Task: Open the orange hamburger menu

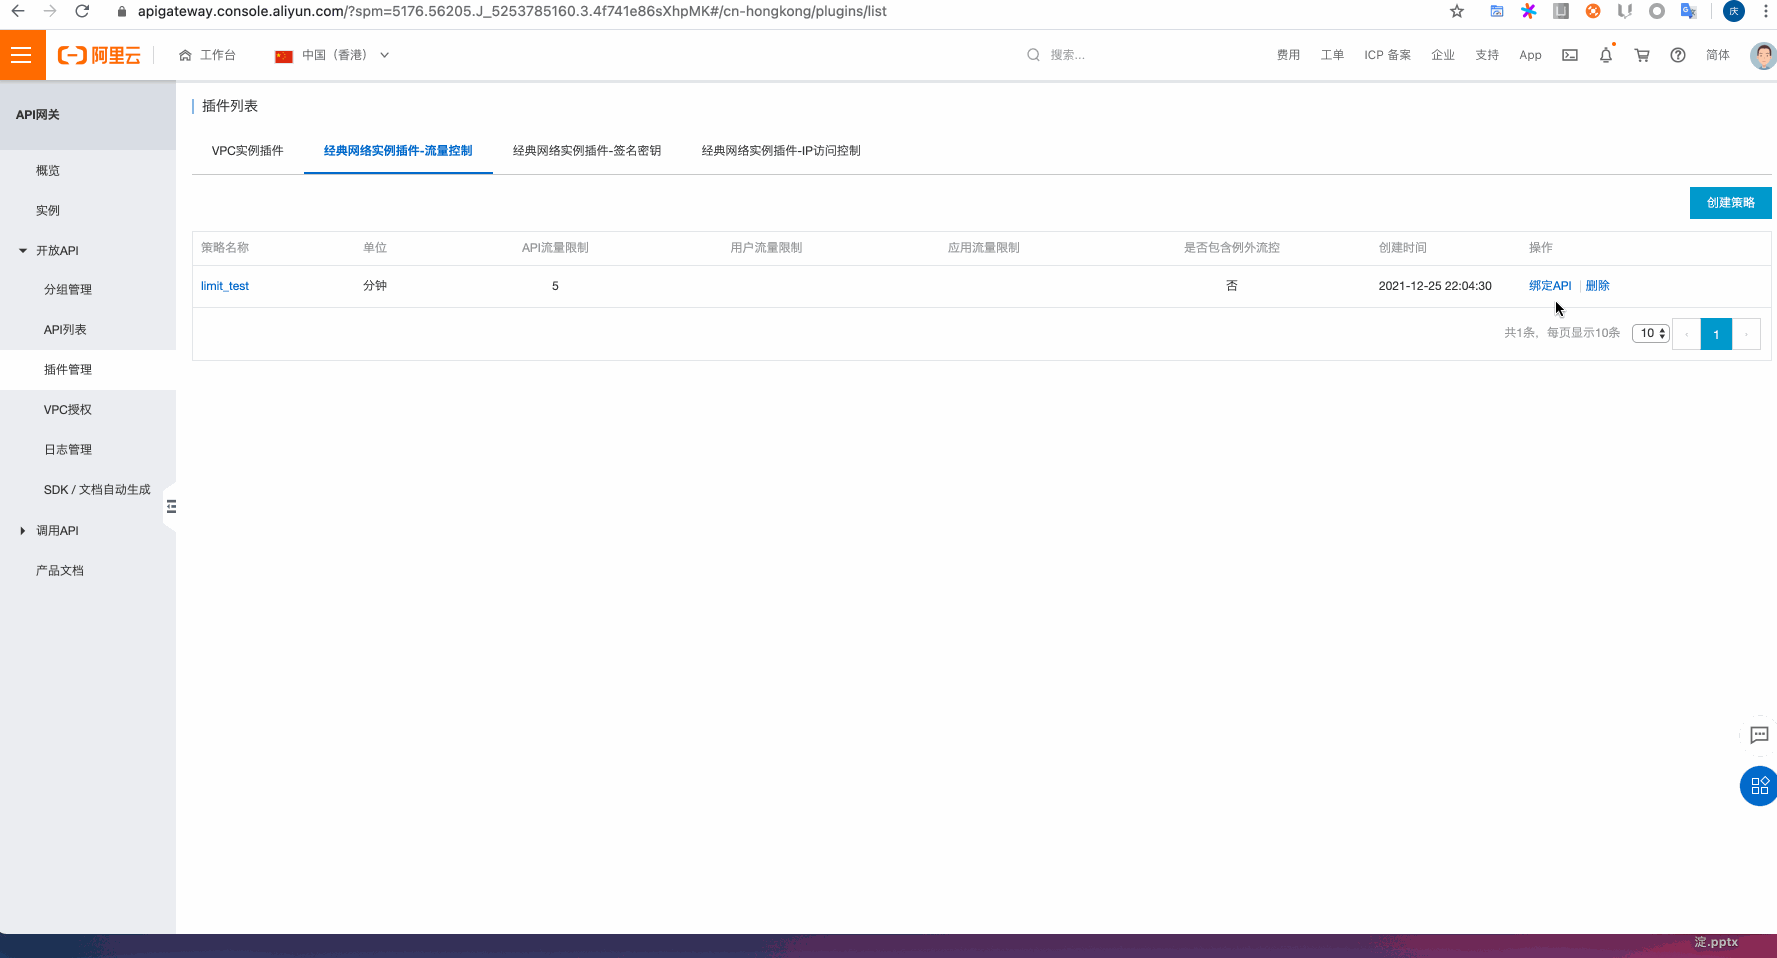Action: [22, 55]
